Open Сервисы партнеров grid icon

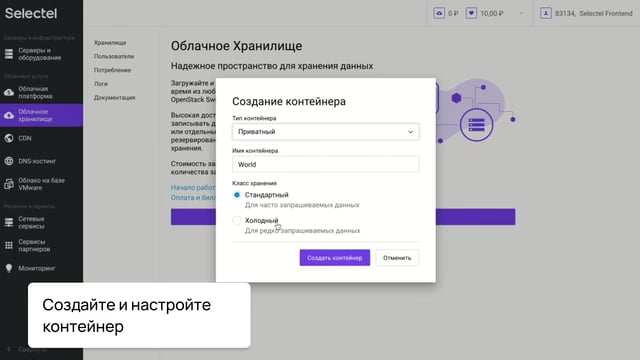pyautogui.click(x=9, y=245)
